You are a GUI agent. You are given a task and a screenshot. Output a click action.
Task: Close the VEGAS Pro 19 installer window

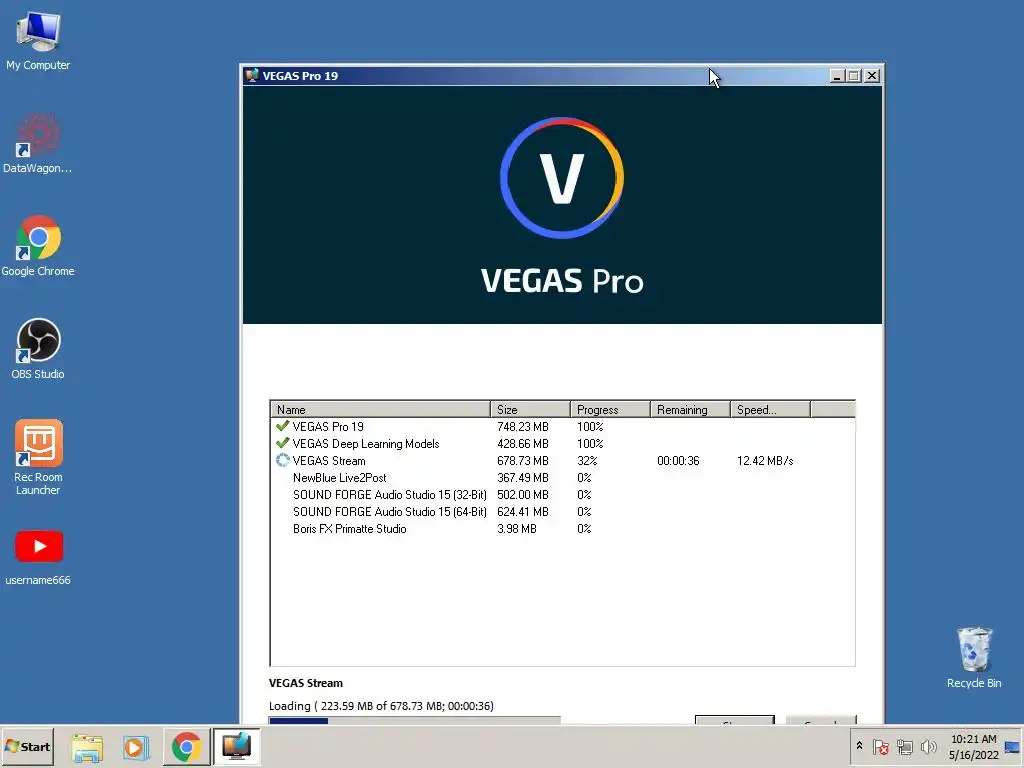[x=871, y=76]
